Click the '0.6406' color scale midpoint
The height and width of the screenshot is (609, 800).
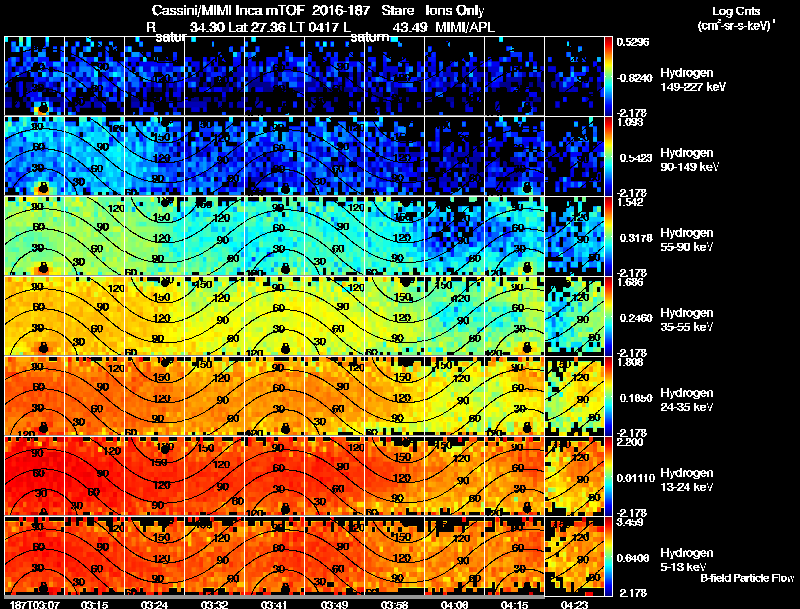click(633, 559)
